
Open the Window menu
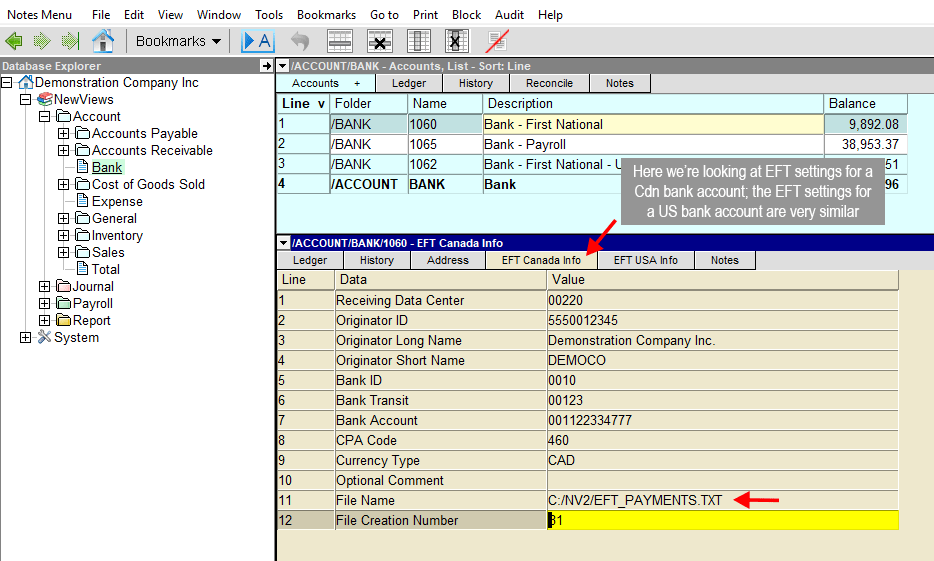pos(219,15)
